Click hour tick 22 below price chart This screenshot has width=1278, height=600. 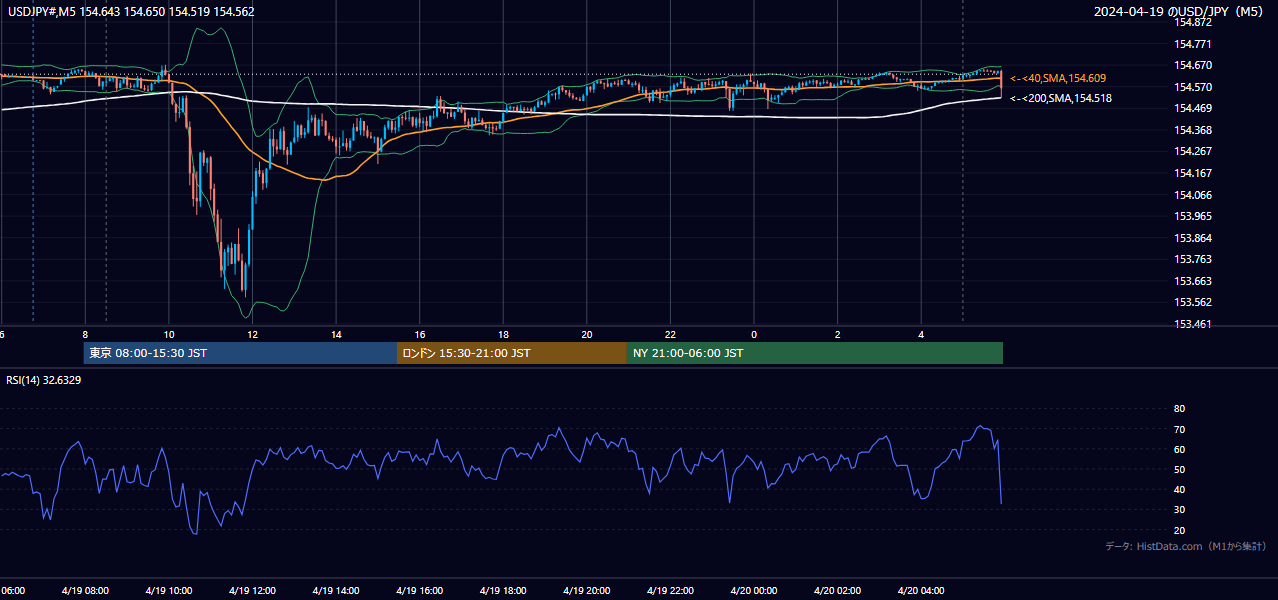(670, 334)
